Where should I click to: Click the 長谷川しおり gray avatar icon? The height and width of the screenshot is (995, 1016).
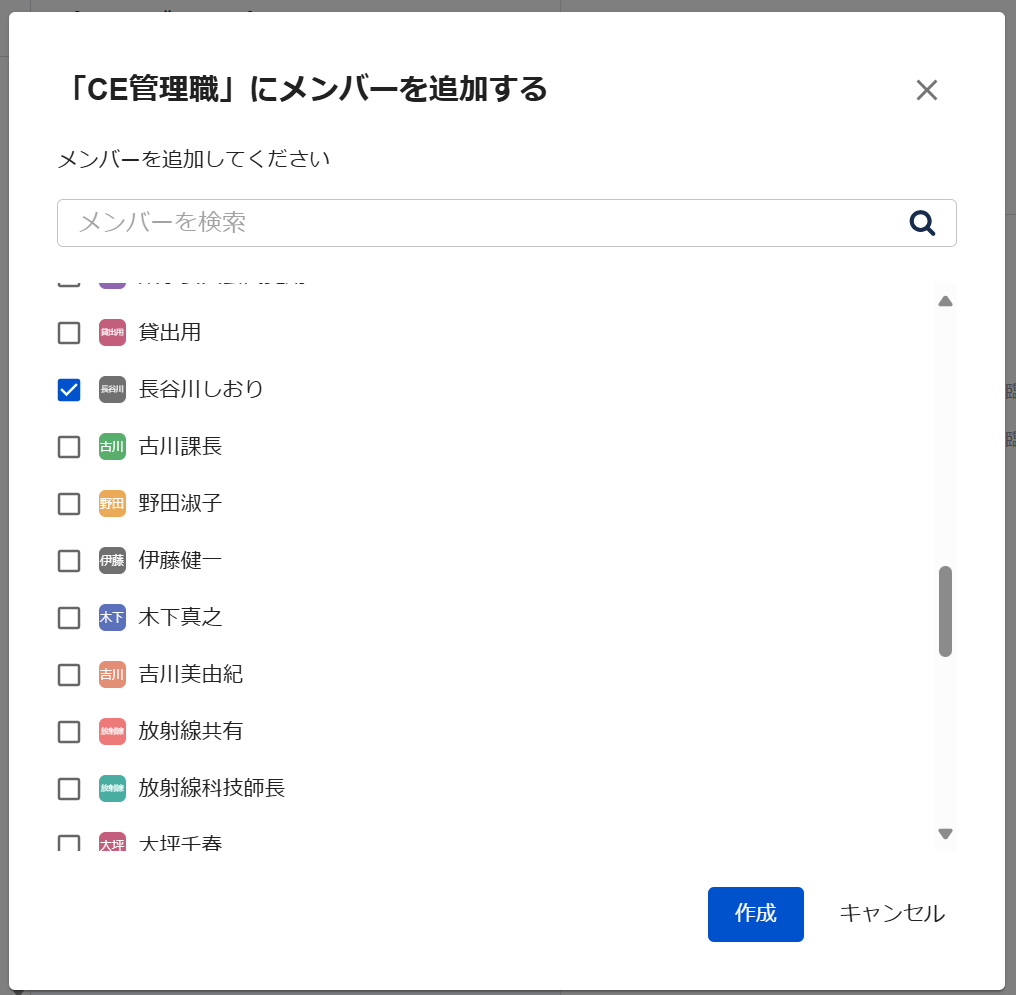(112, 390)
